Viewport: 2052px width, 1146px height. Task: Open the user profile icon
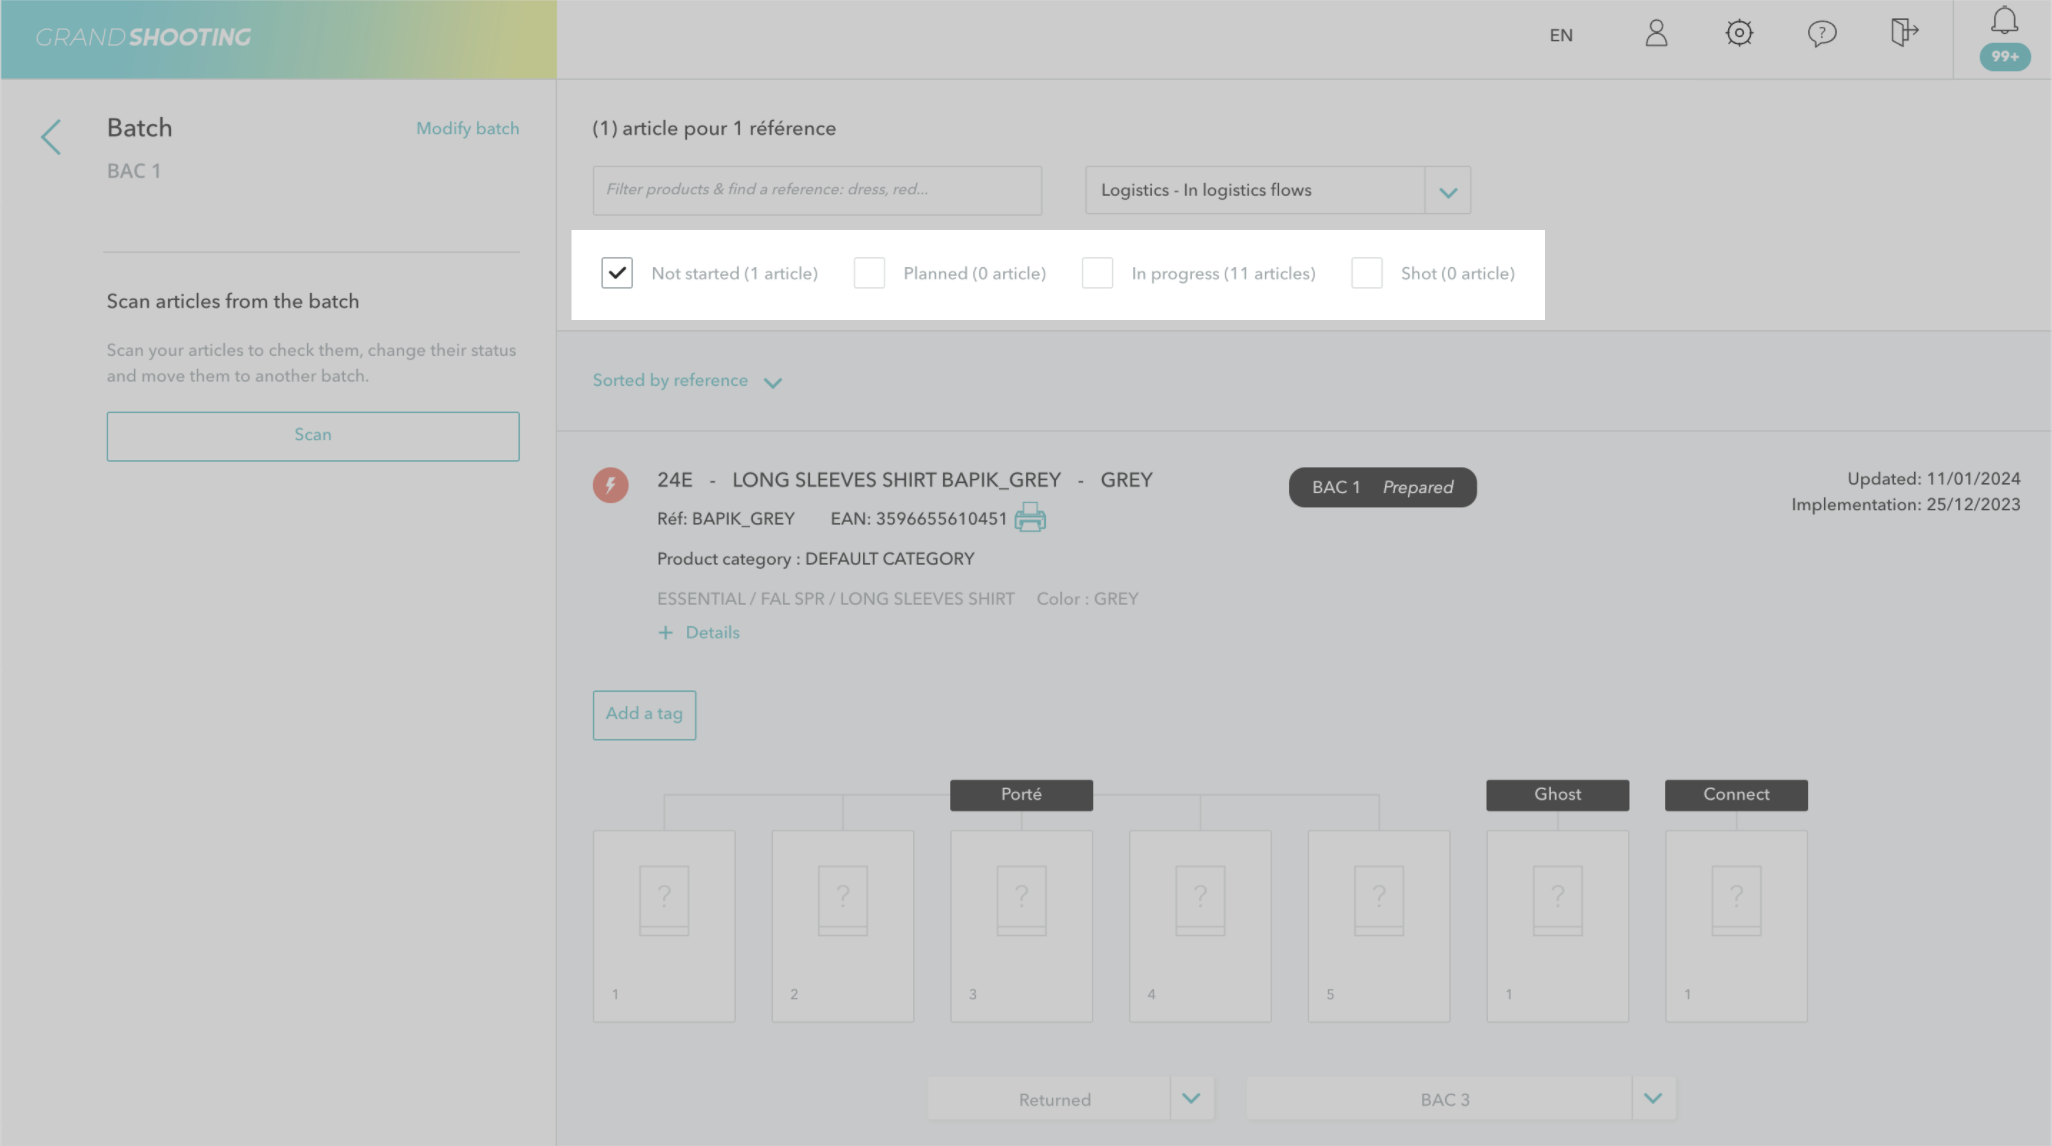[x=1656, y=34]
